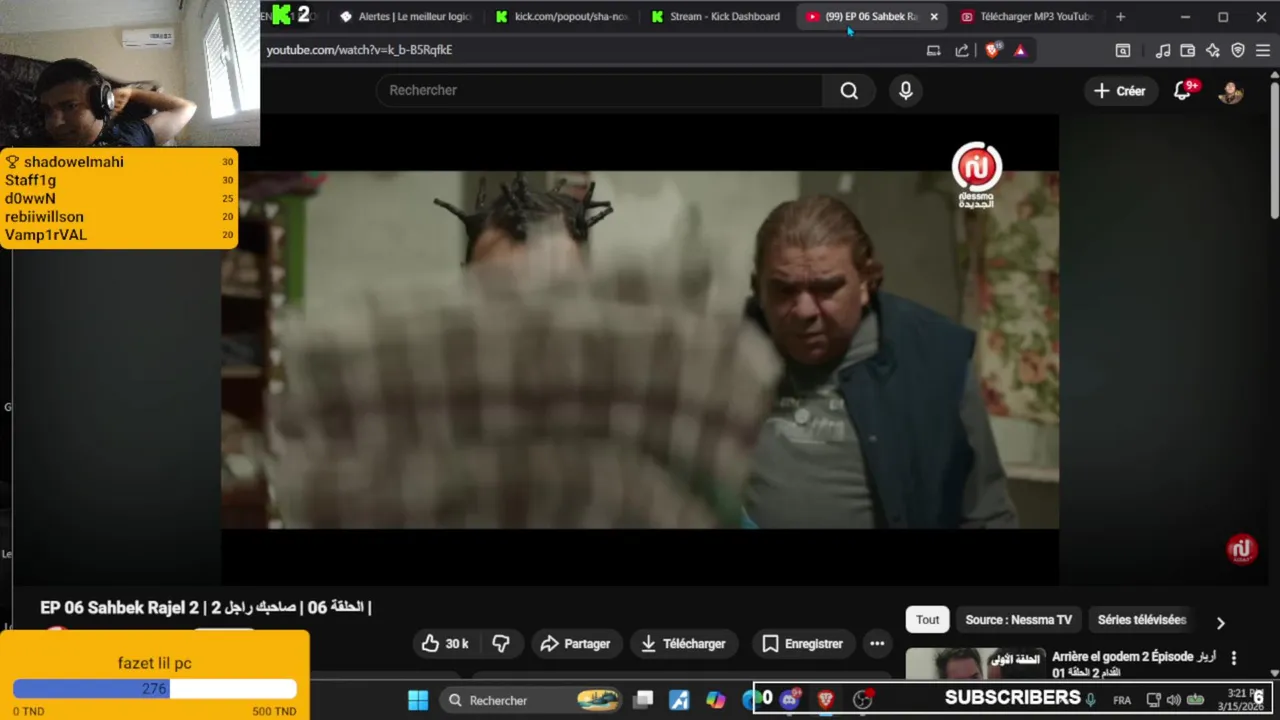The image size is (1280, 720).
Task: Open the Leo AI sparkle icon
Action: [x=1213, y=50]
